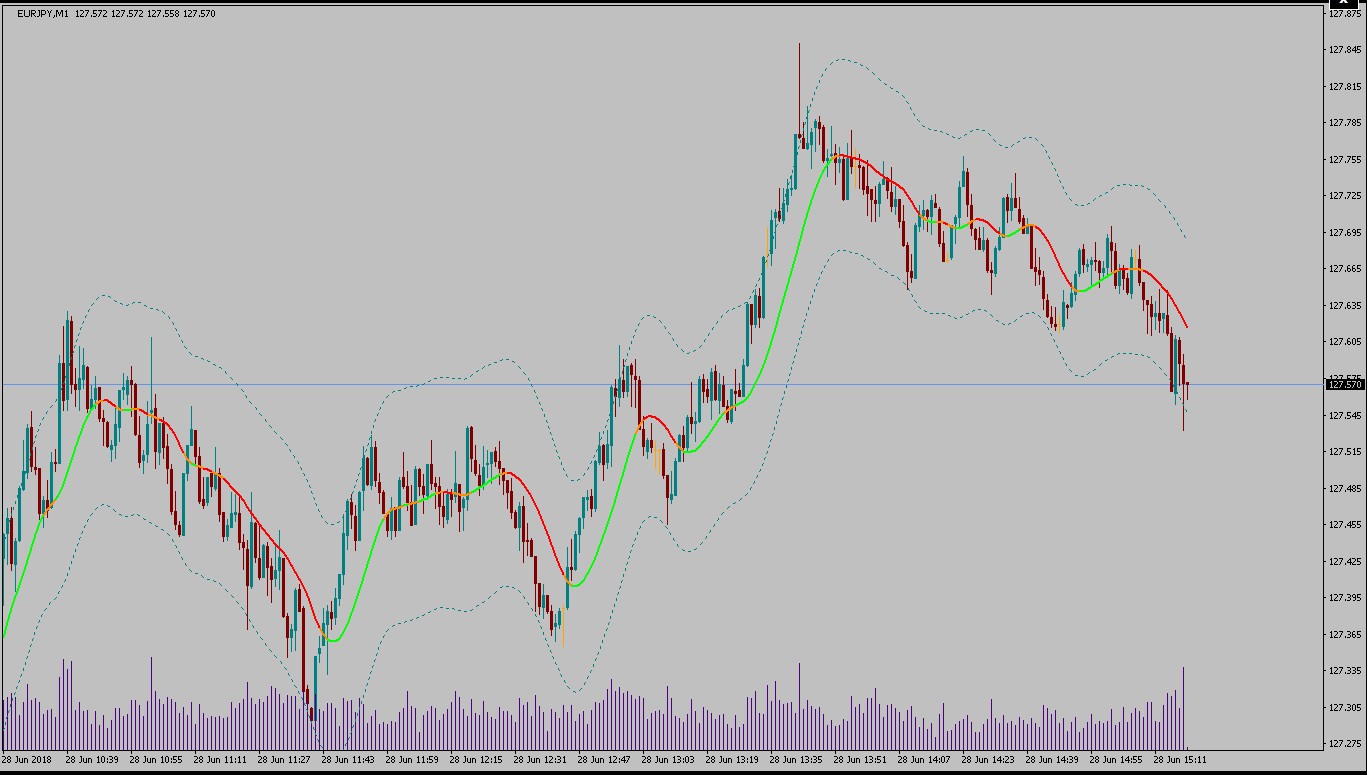Select the 127.695 price level label

point(1346,233)
